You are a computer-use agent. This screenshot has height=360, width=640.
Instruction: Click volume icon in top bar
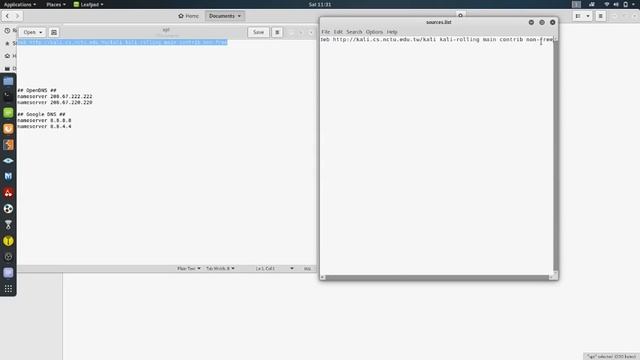(x=616, y=4)
